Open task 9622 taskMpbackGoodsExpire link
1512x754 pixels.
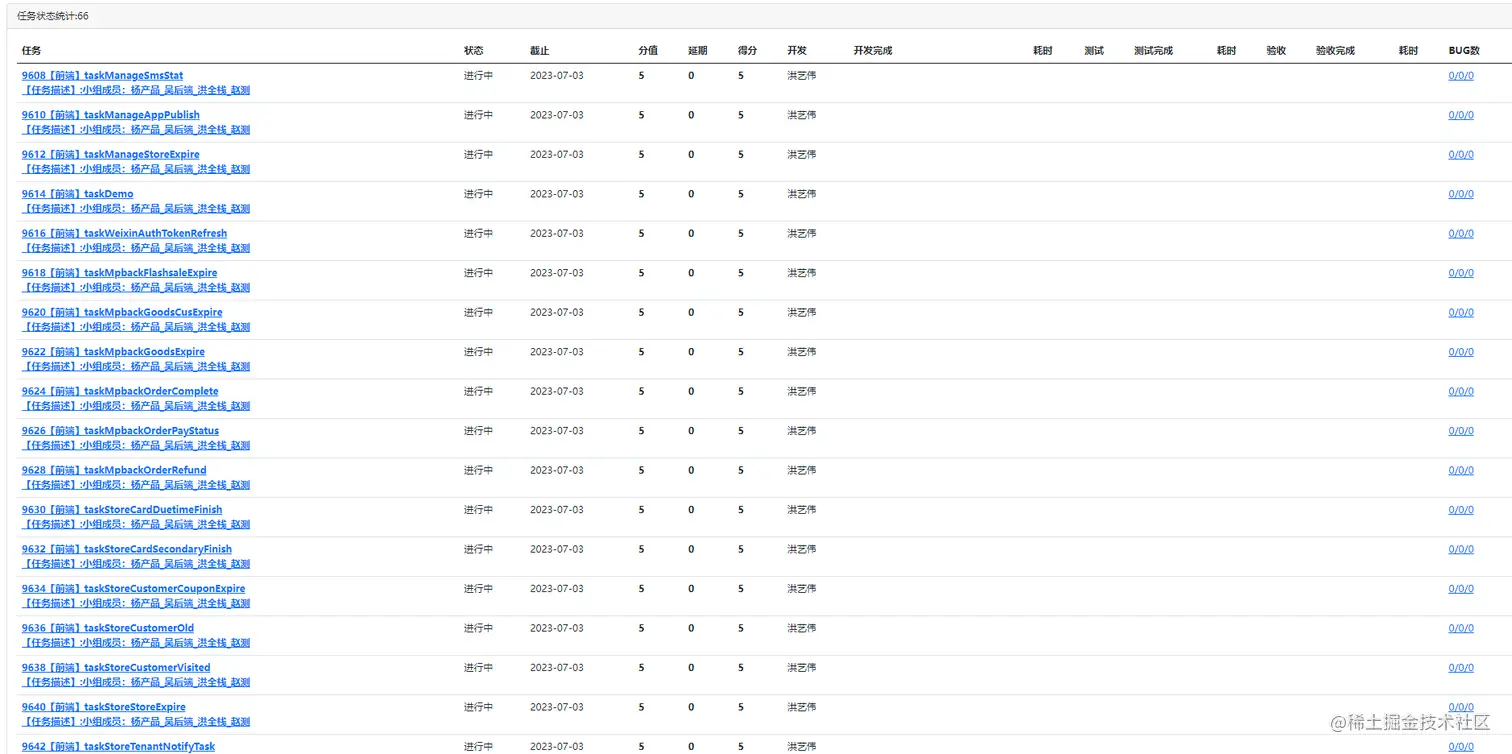coord(113,352)
